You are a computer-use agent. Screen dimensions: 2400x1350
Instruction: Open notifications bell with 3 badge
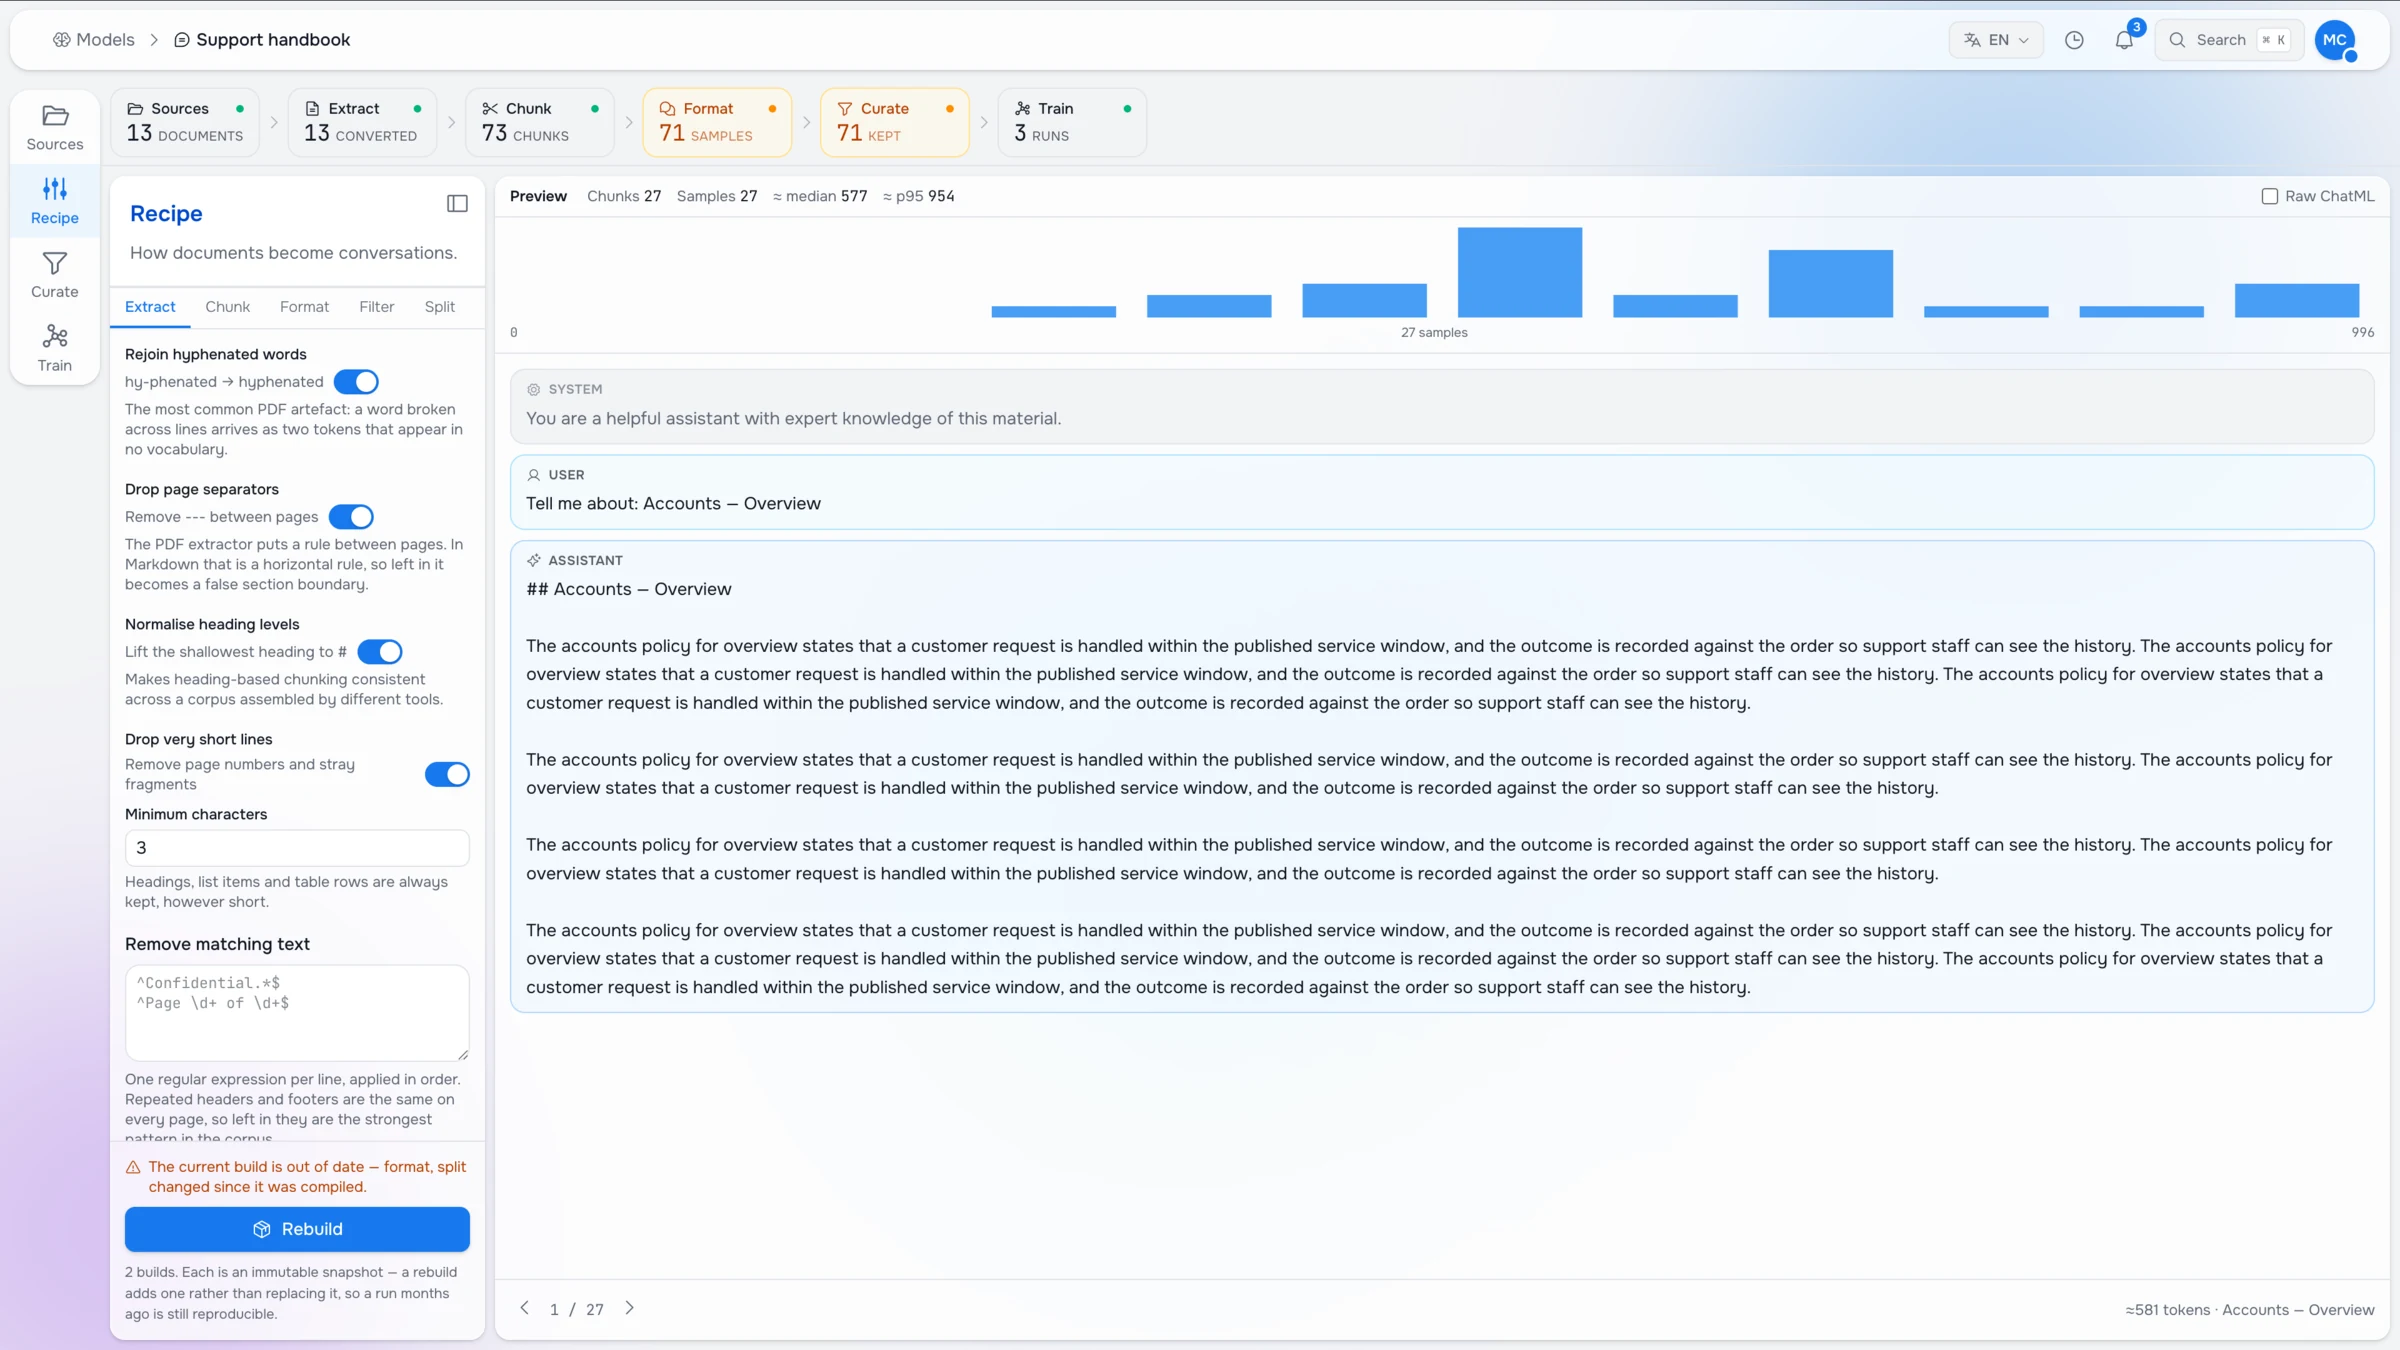tap(2125, 40)
